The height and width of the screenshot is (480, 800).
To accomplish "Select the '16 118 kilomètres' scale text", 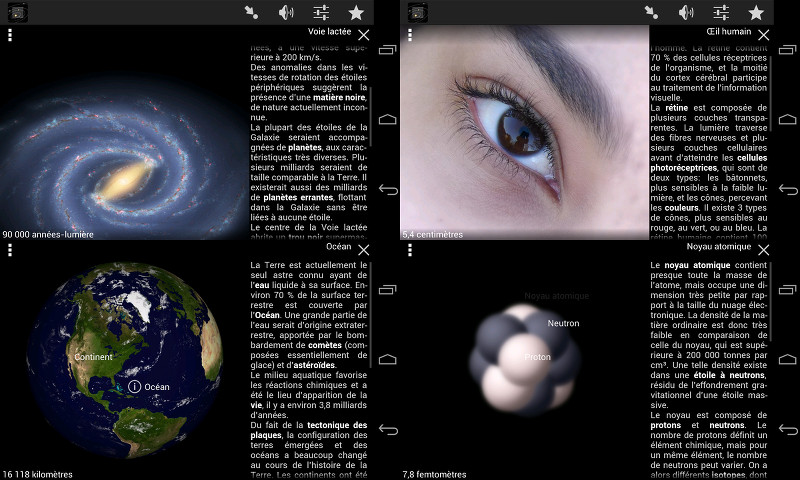I will point(38,474).
